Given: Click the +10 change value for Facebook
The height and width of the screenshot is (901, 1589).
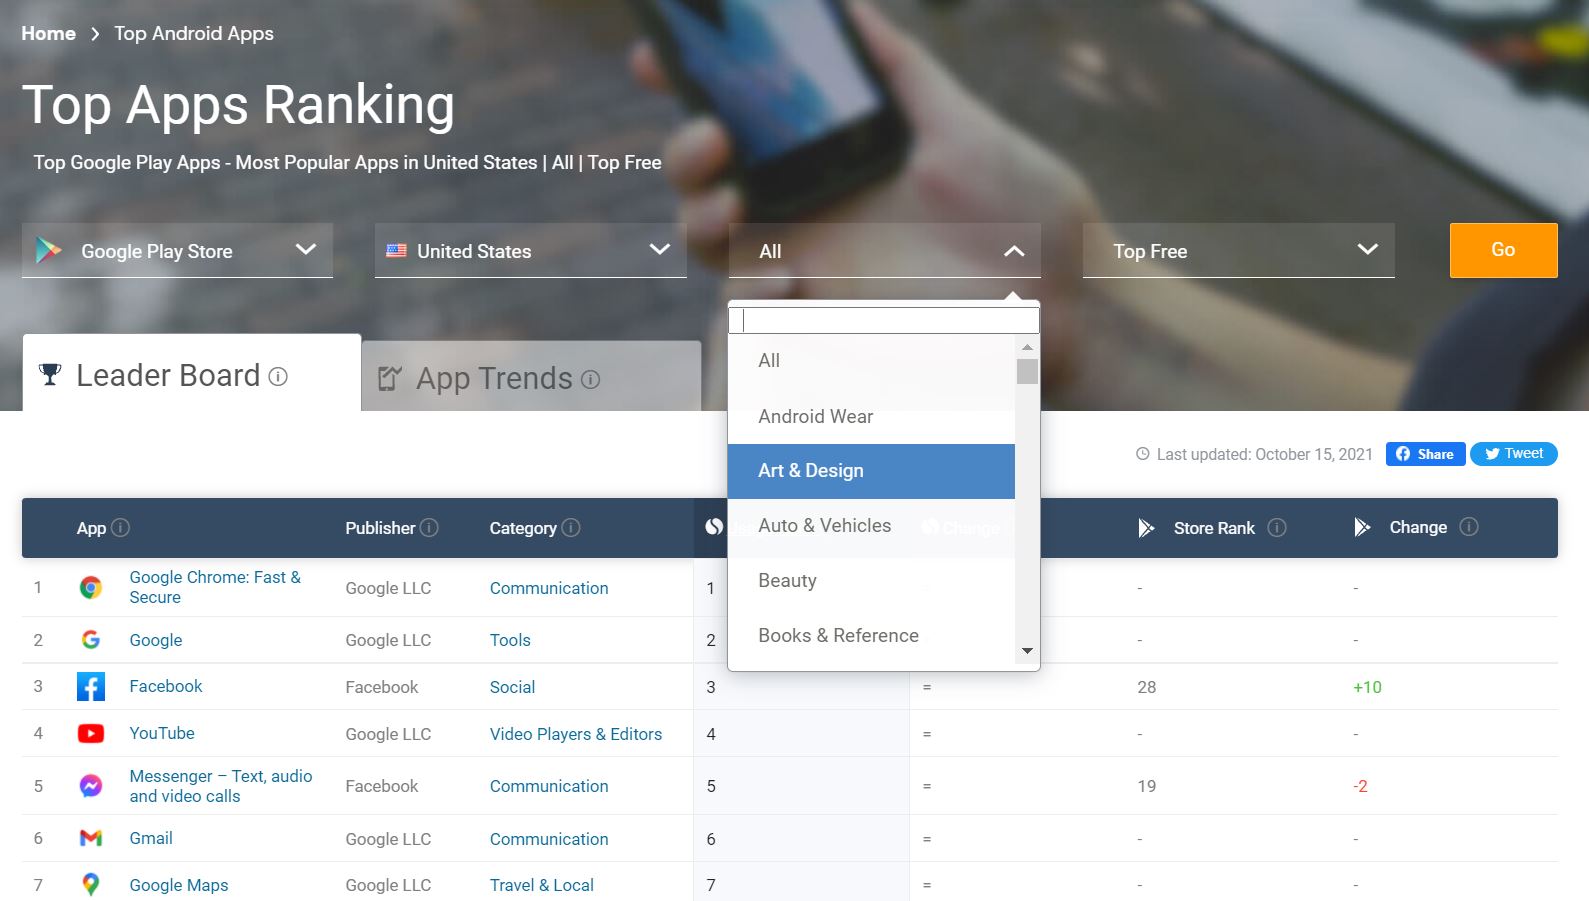Looking at the screenshot, I should pos(1367,687).
